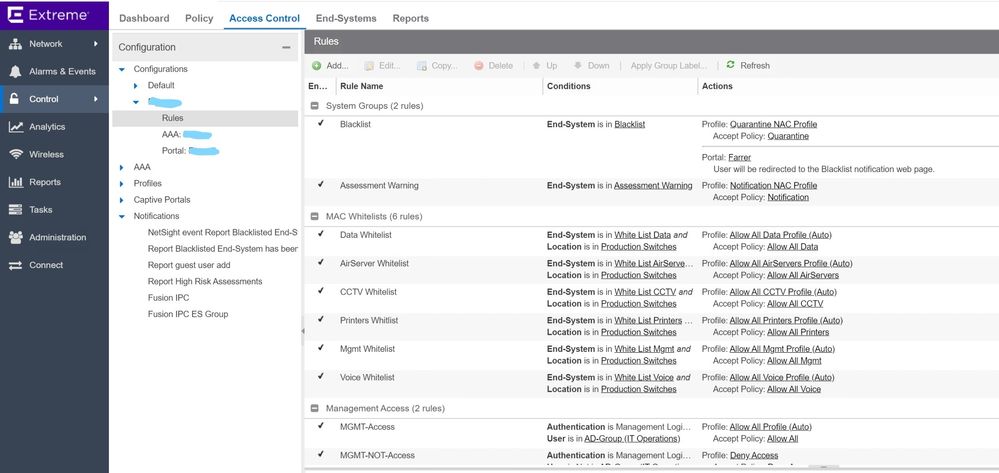This screenshot has width=999, height=473.
Task: Click the green Add rule icon
Action: [x=317, y=66]
